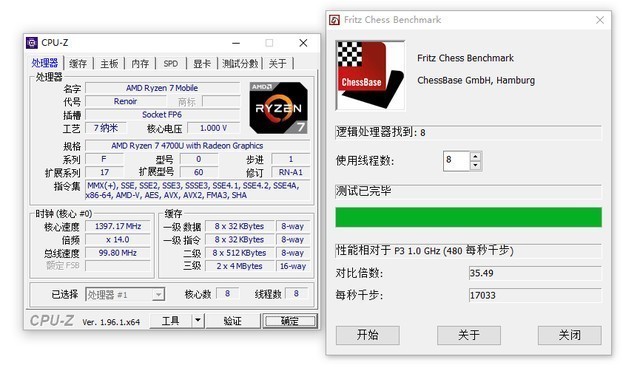This screenshot has height=368, width=640.
Task: Click the 关于 button in Fritz Benchmark
Action: [x=469, y=335]
